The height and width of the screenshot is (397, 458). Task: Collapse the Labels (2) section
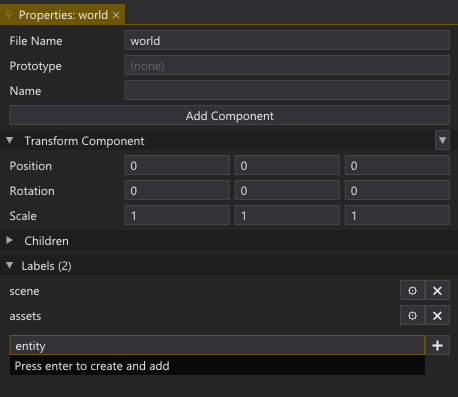coord(10,266)
